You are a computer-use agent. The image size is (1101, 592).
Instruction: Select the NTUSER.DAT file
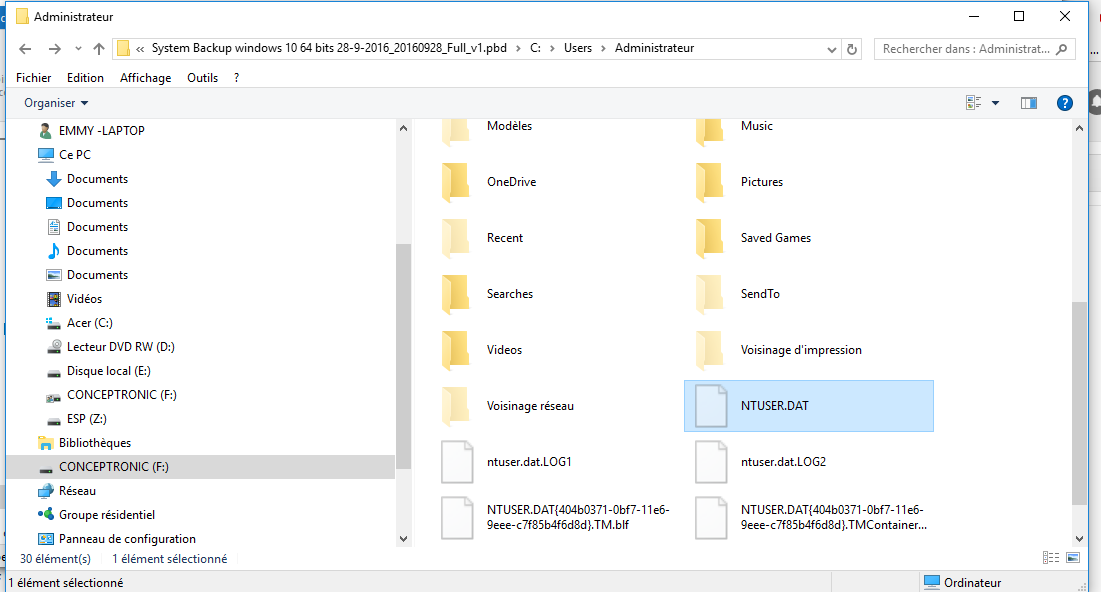coord(809,406)
